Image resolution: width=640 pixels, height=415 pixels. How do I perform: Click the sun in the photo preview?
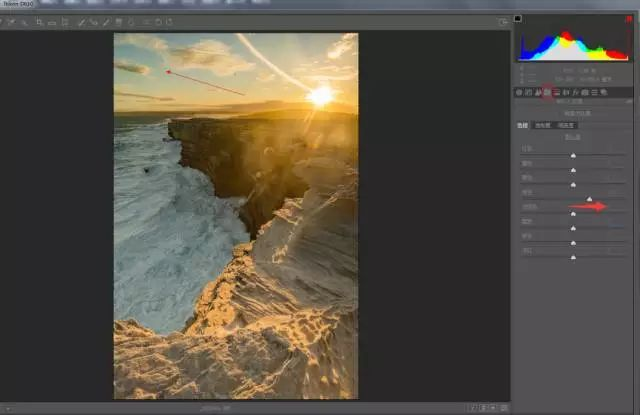click(320, 96)
